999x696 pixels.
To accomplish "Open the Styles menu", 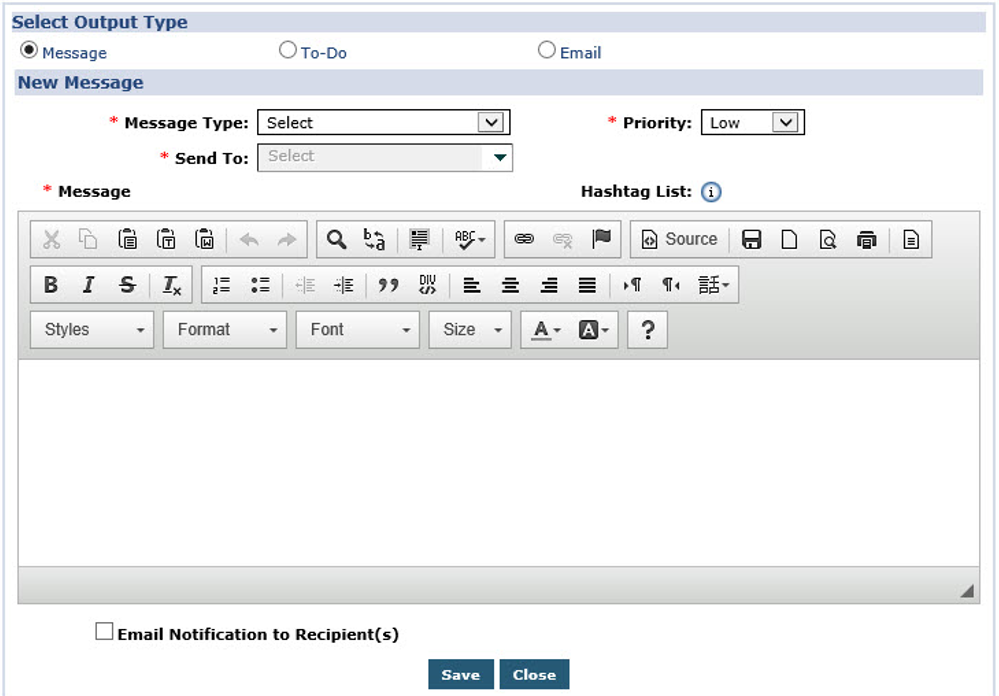I will tap(92, 330).
